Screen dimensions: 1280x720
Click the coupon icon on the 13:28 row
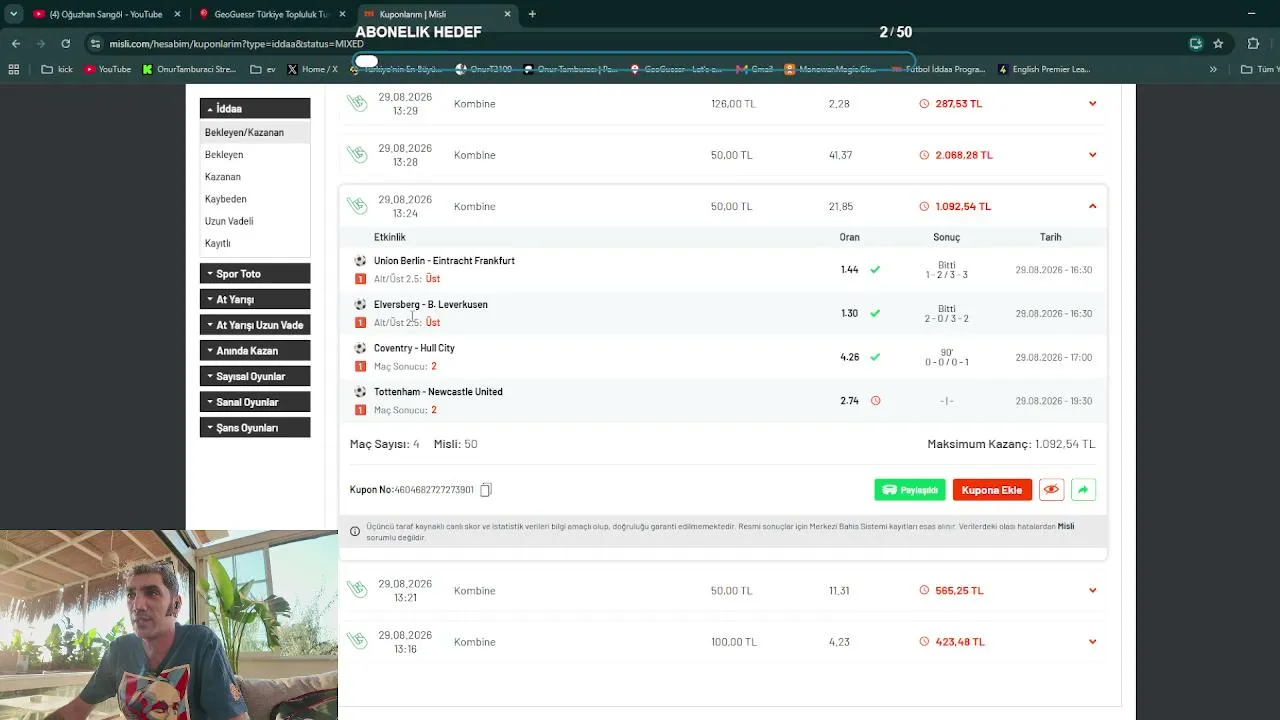coord(357,155)
